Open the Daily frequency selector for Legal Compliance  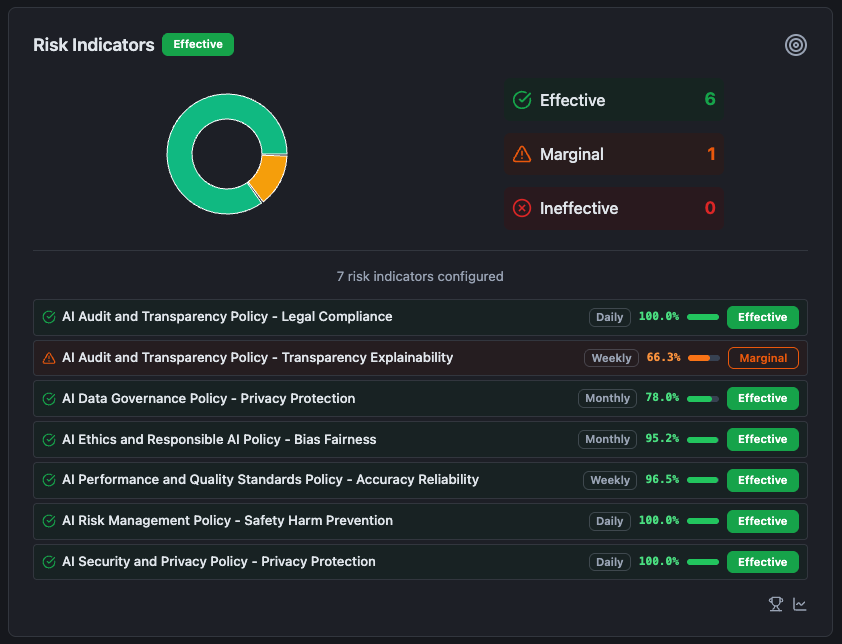coord(609,316)
